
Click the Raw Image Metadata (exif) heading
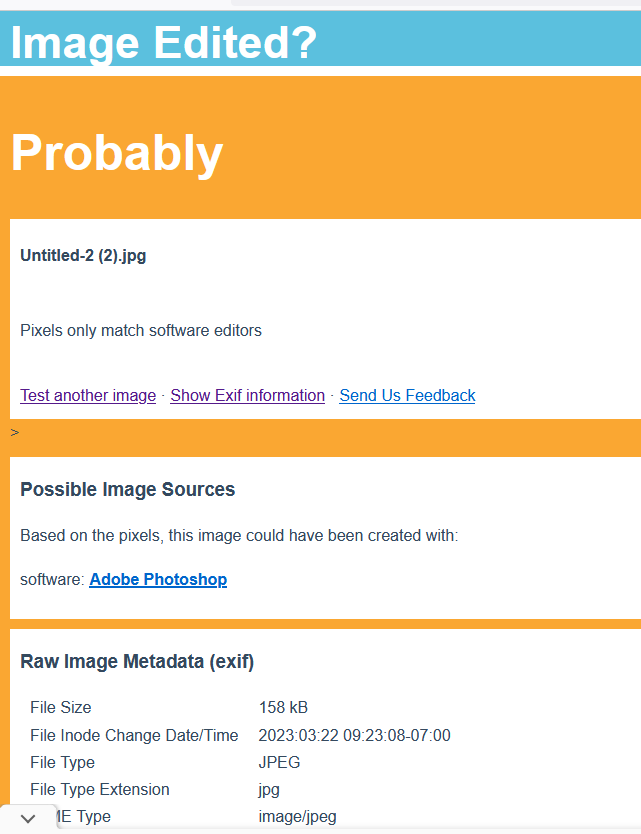(137, 661)
